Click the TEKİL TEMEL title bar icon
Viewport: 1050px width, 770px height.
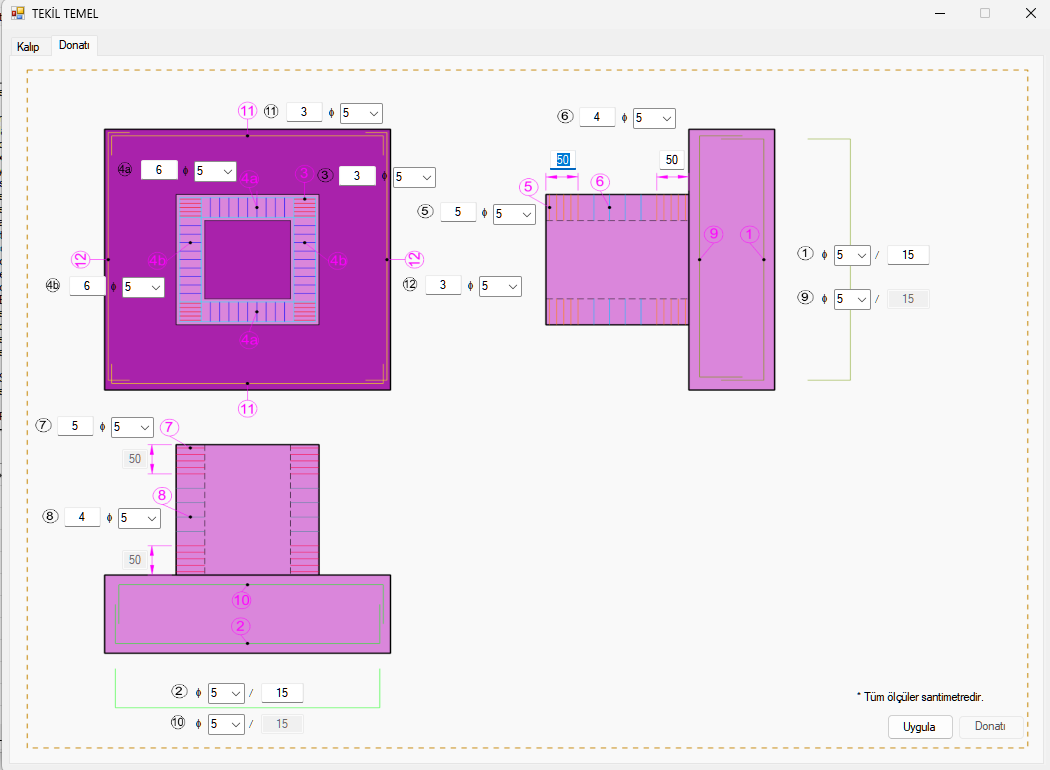pyautogui.click(x=17, y=13)
